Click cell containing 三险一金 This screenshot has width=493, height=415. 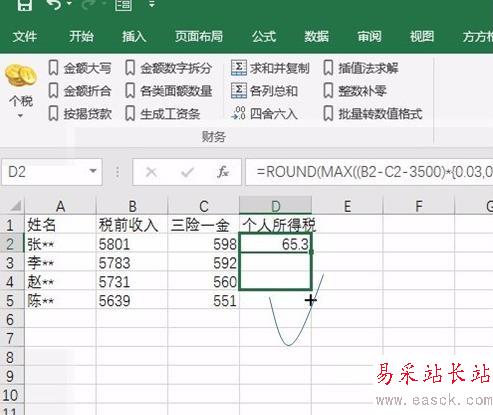(204, 225)
